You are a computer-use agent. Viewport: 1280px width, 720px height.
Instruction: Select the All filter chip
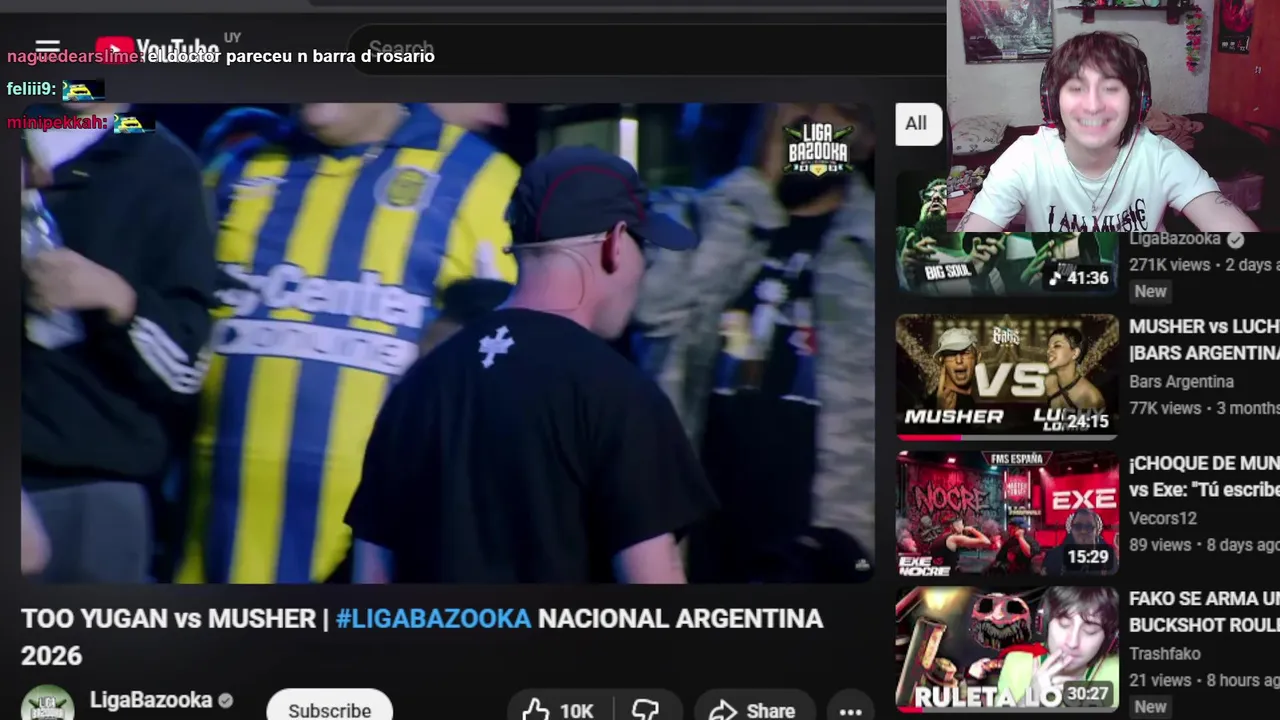[x=916, y=124]
